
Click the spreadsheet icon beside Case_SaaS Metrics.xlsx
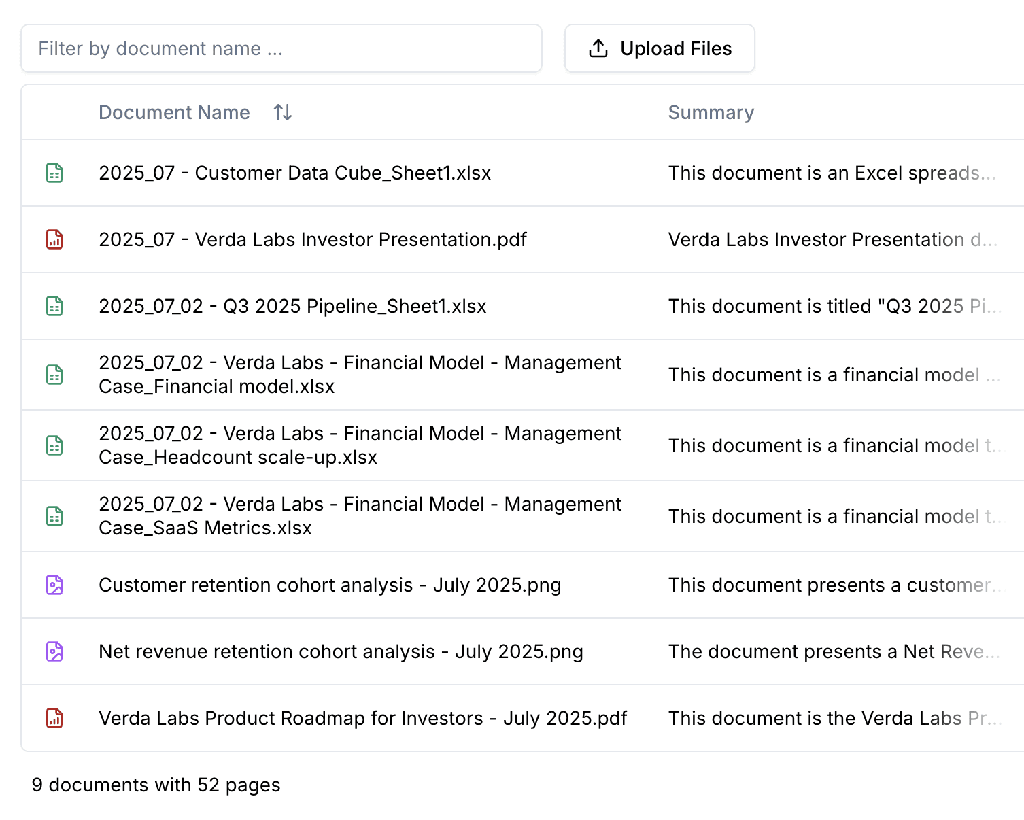click(55, 516)
